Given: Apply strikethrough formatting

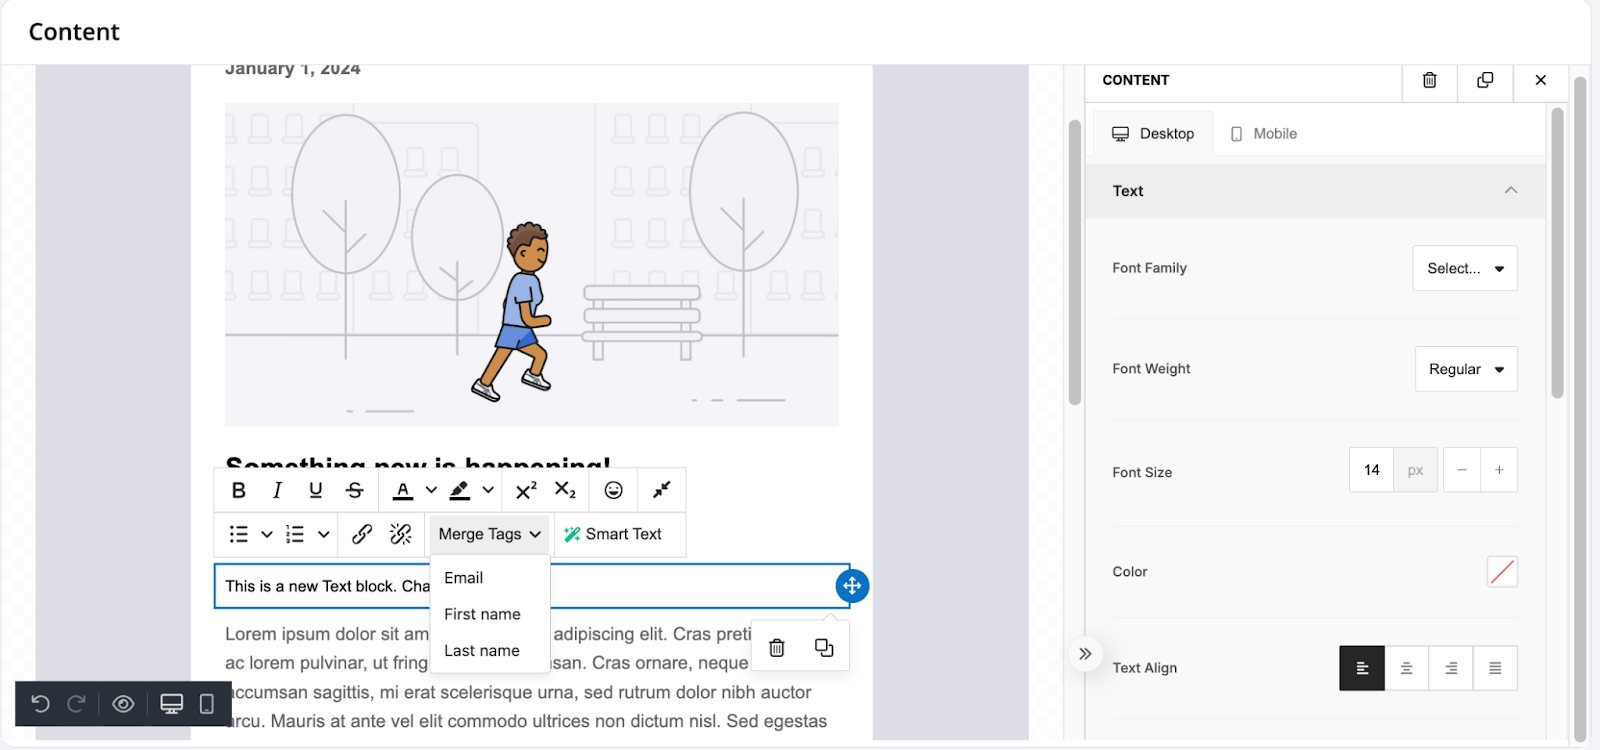Looking at the screenshot, I should pyautogui.click(x=354, y=490).
